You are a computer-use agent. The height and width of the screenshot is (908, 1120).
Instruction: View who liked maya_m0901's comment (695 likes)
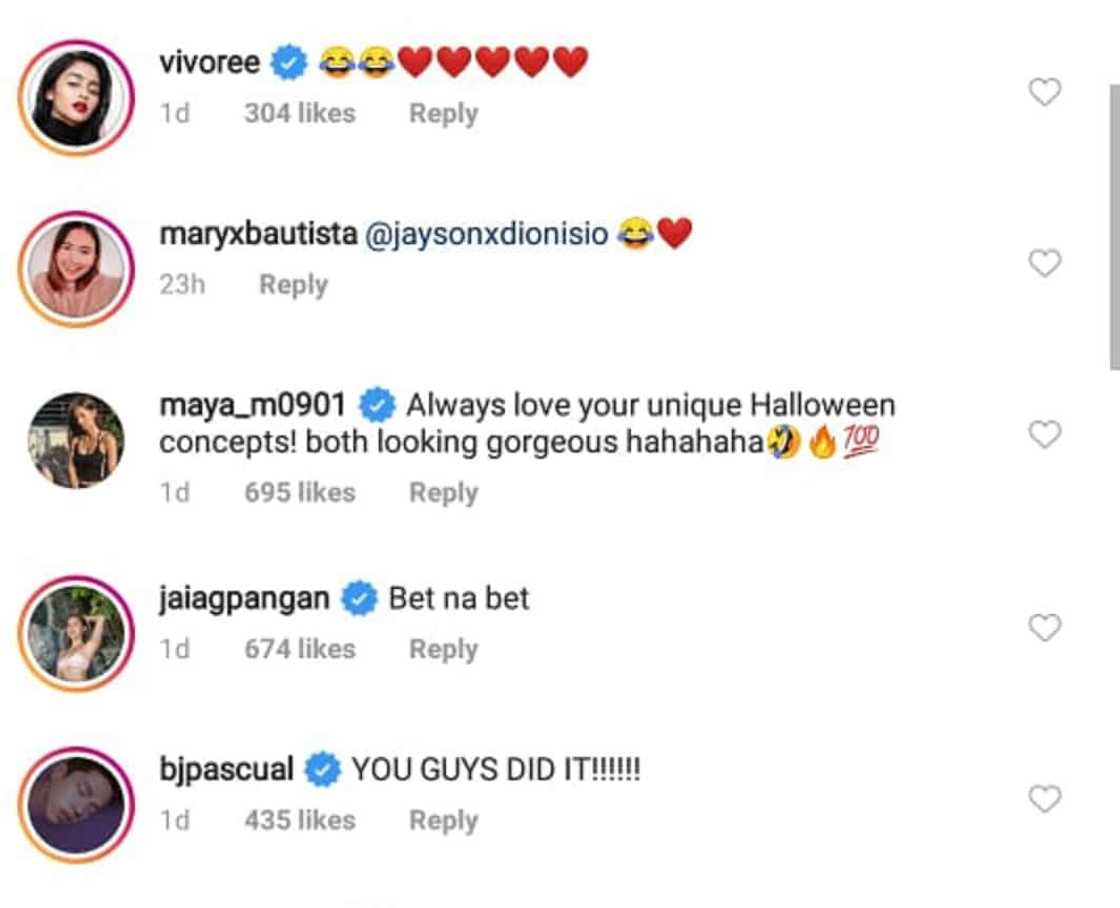pyautogui.click(x=299, y=493)
